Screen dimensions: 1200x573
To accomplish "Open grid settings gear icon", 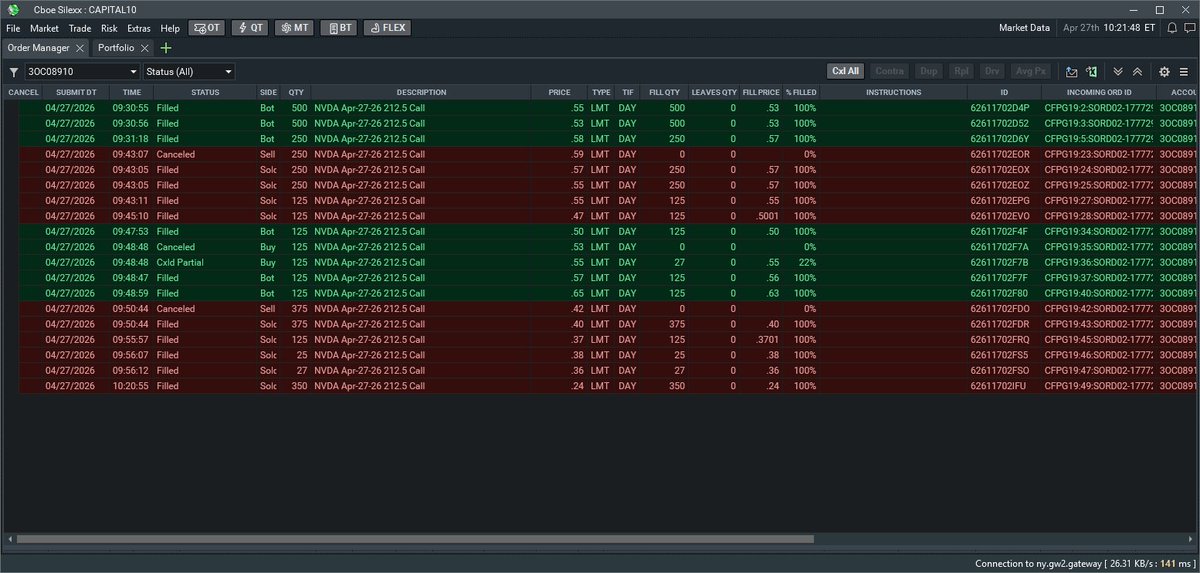I will click(x=1164, y=72).
